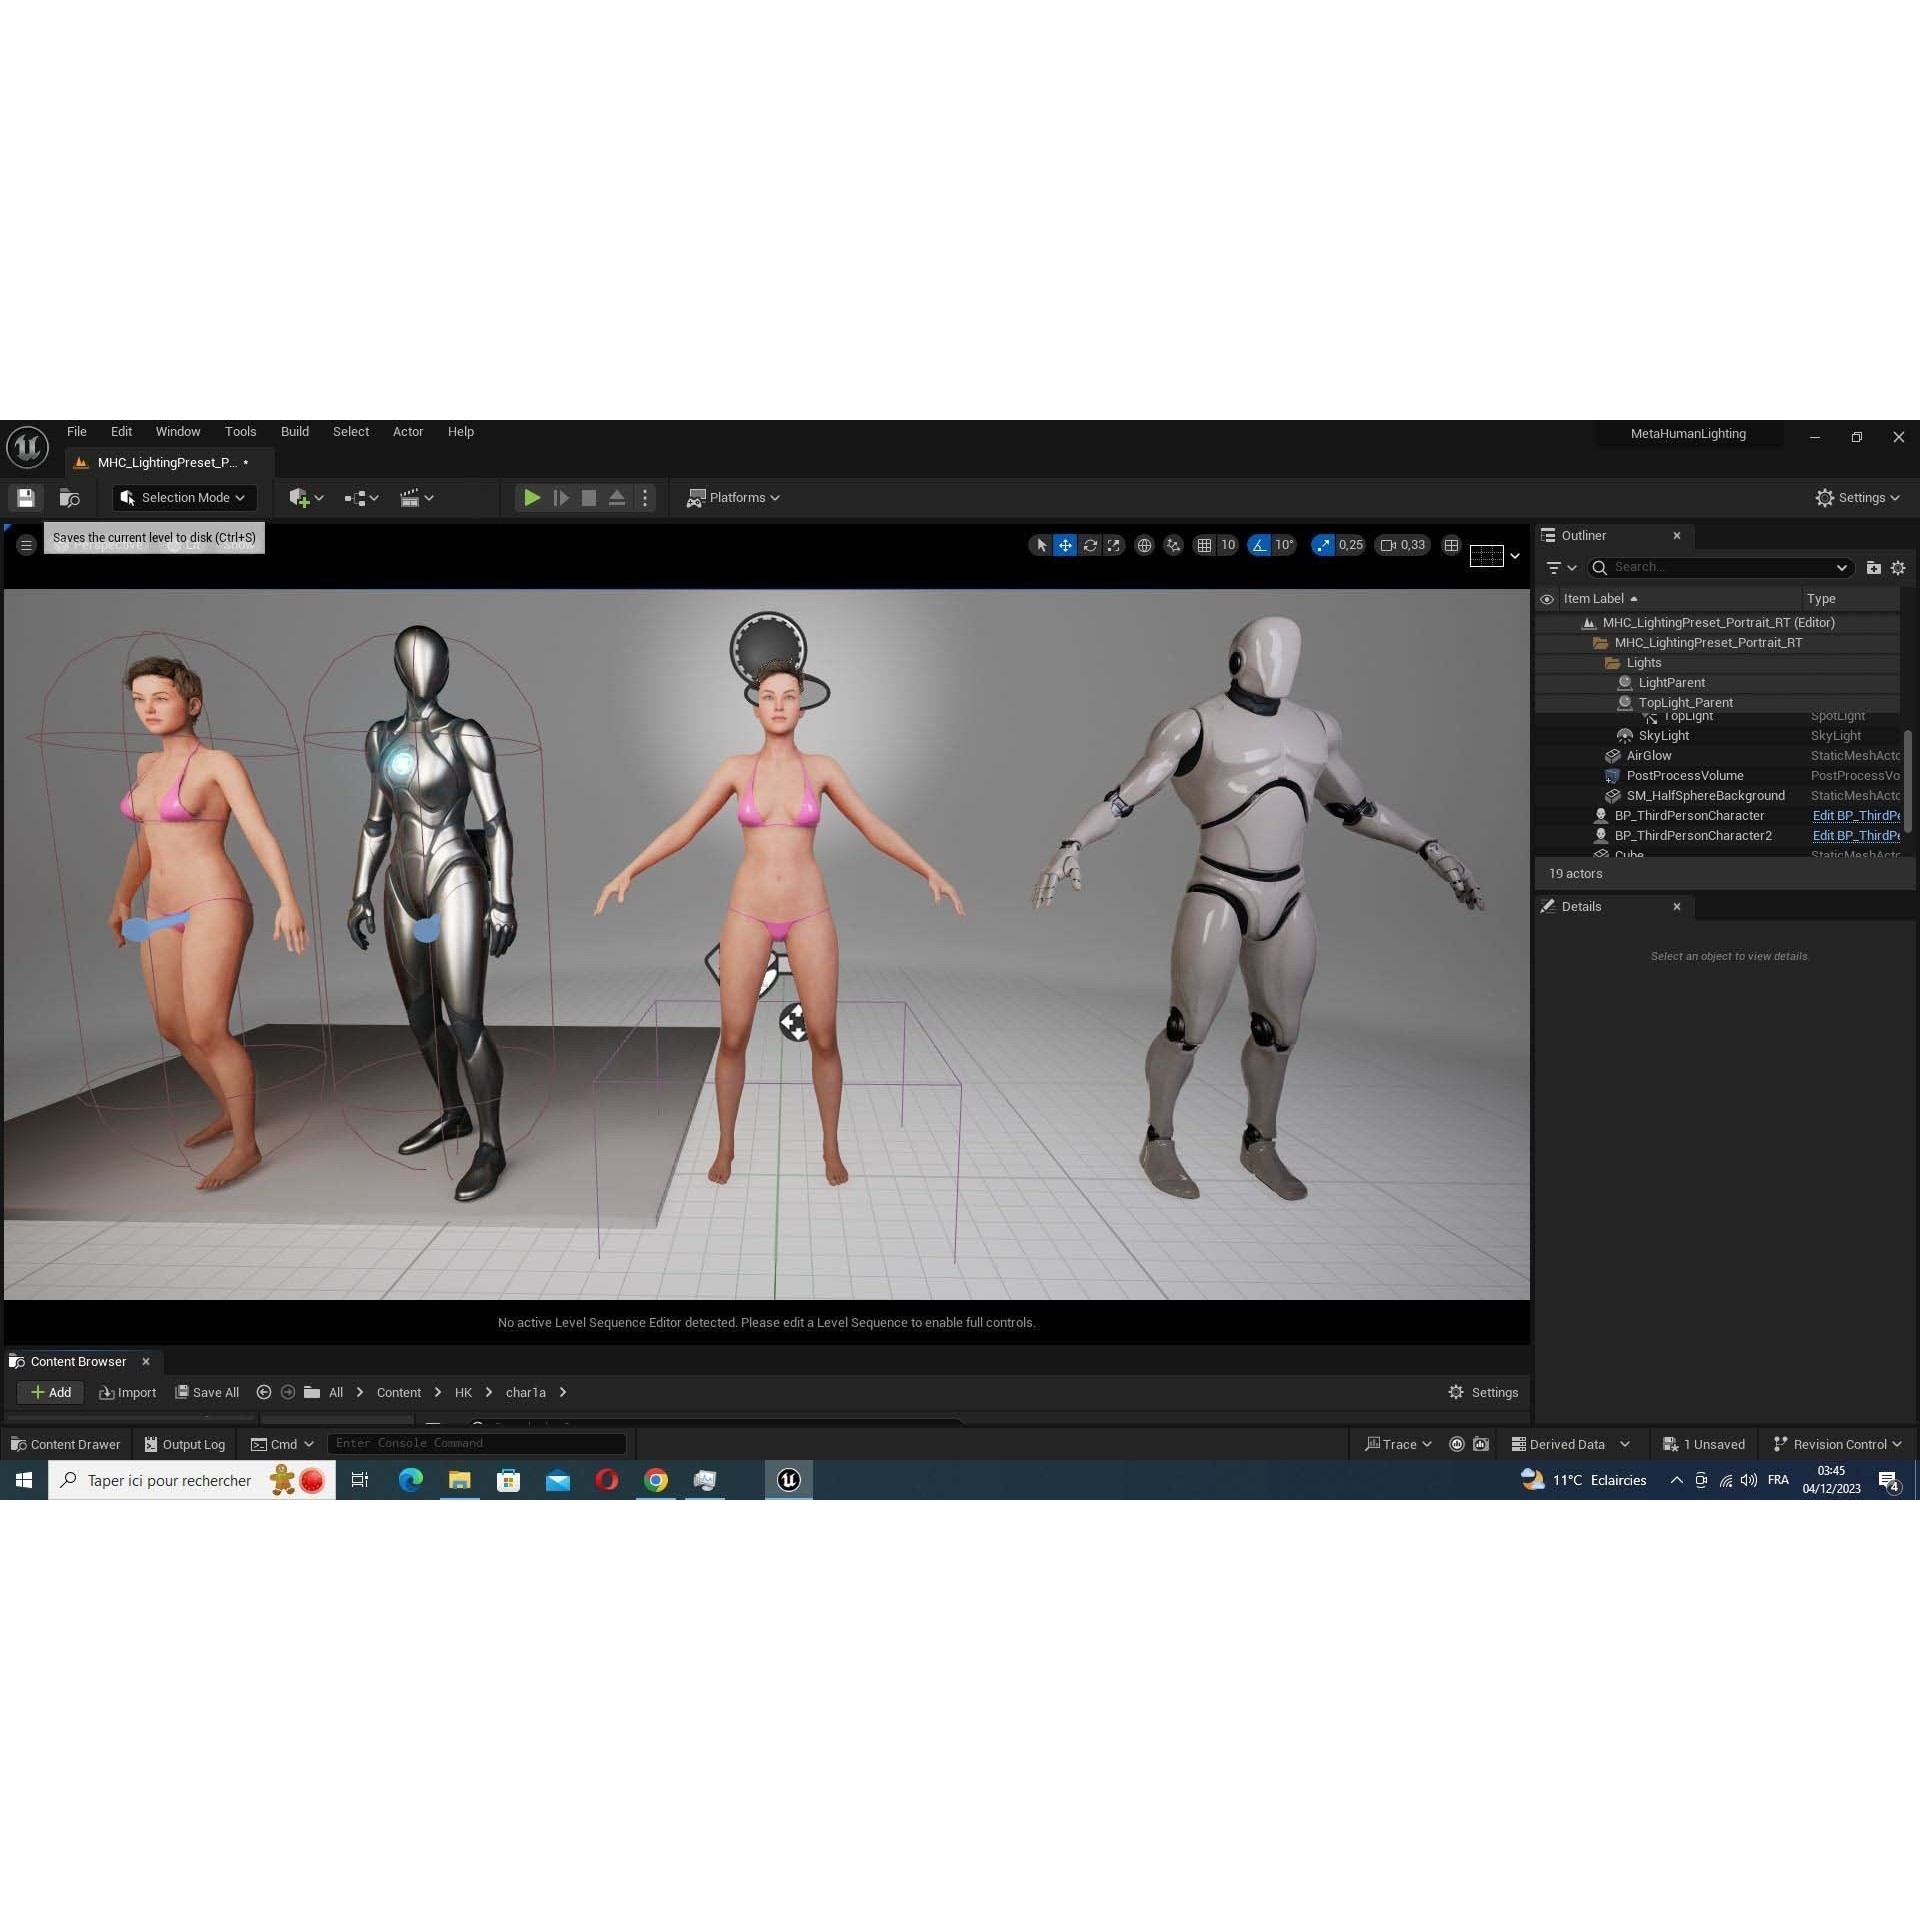Toggle world/local coordinate space globe icon

[x=1144, y=545]
